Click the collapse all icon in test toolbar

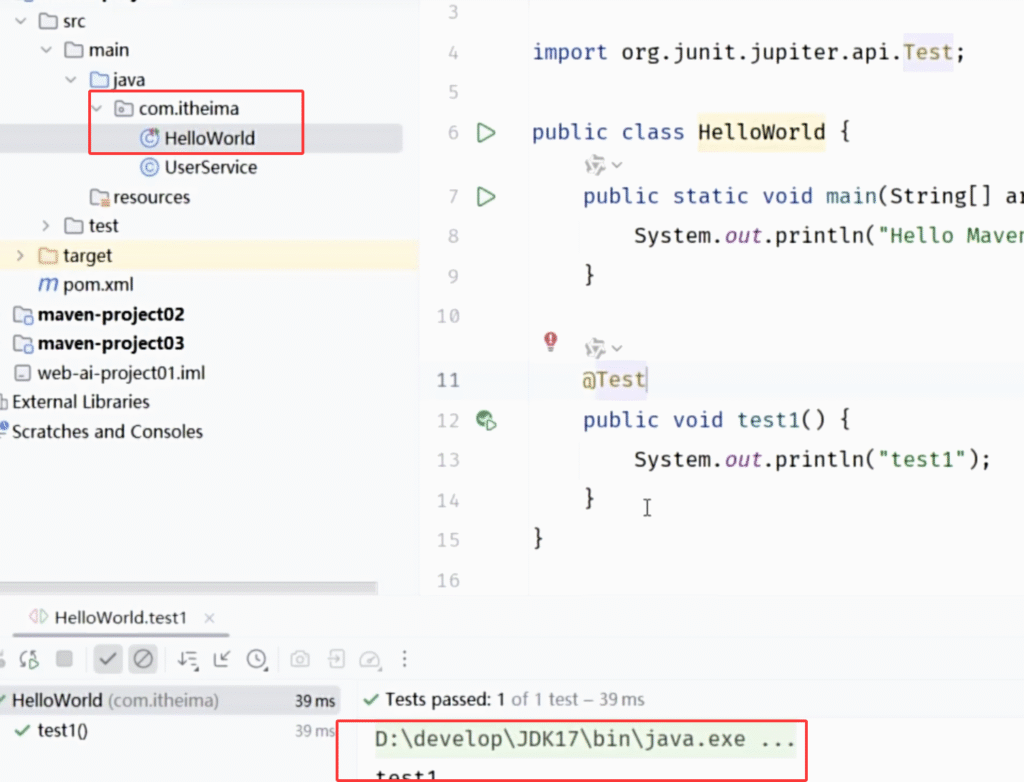222,659
